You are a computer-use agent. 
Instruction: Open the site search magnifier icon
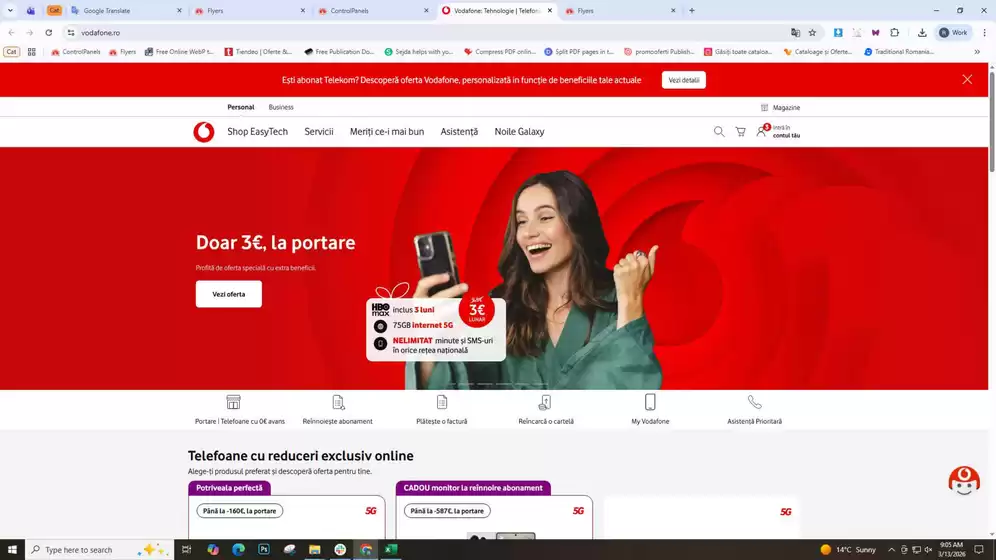point(718,131)
